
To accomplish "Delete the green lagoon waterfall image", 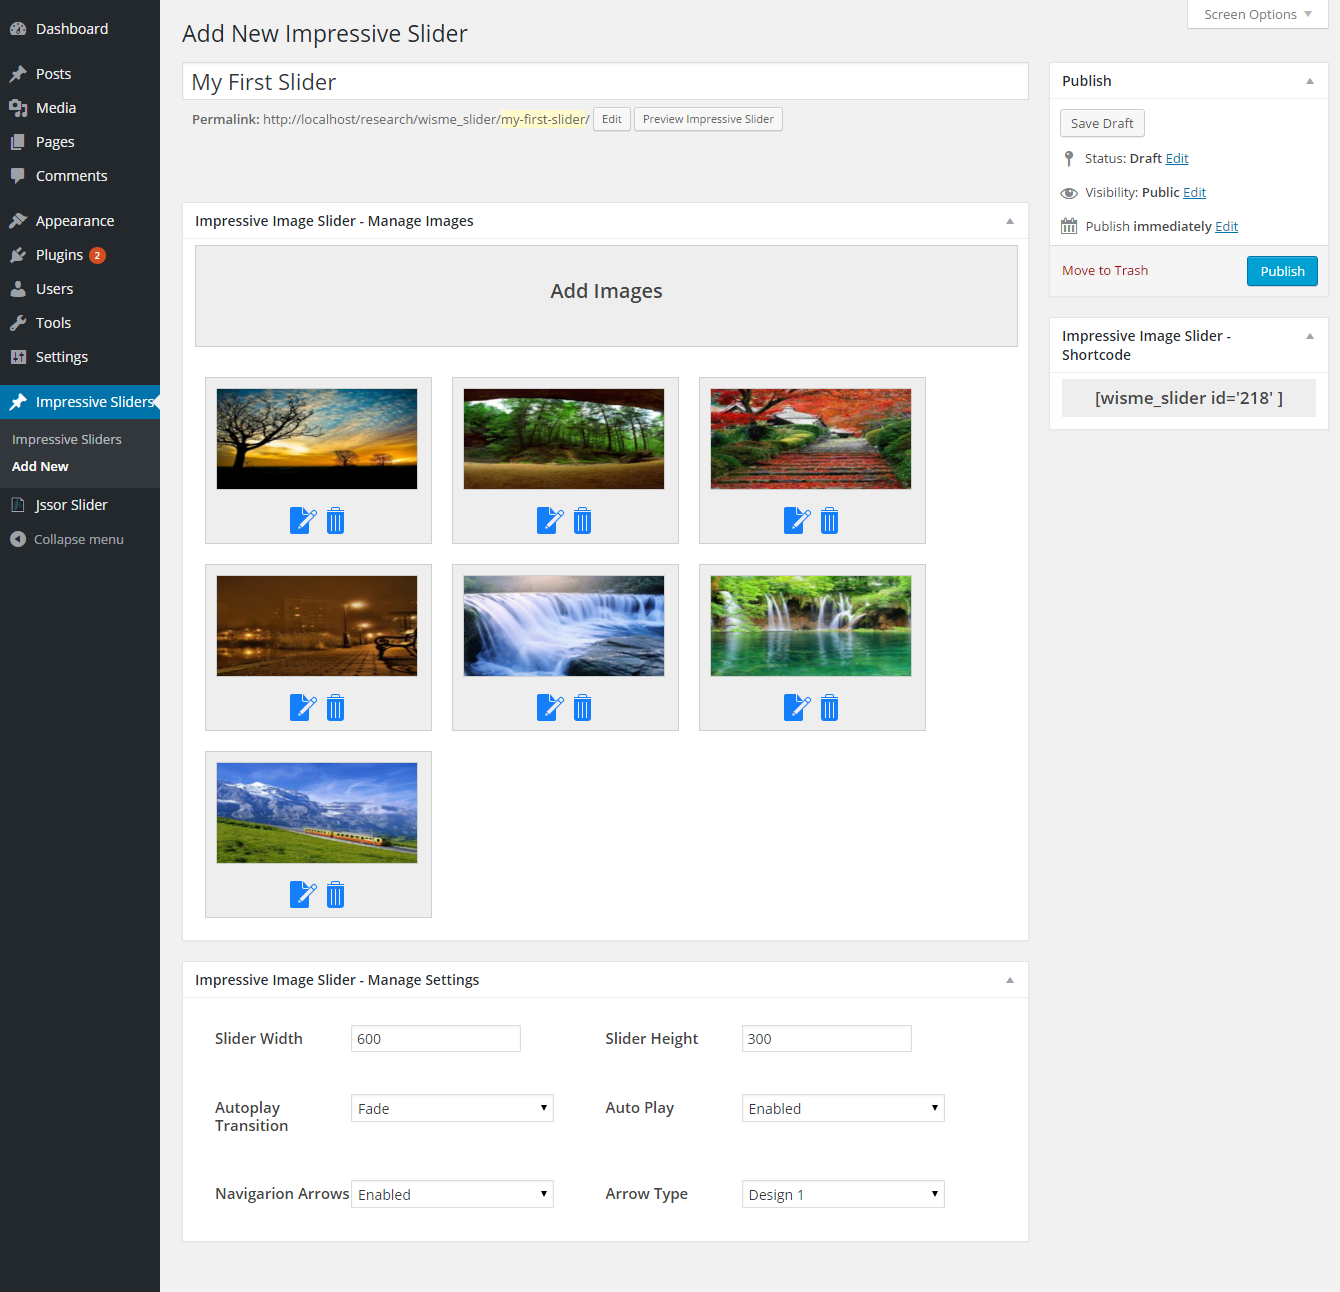I will click(x=830, y=707).
